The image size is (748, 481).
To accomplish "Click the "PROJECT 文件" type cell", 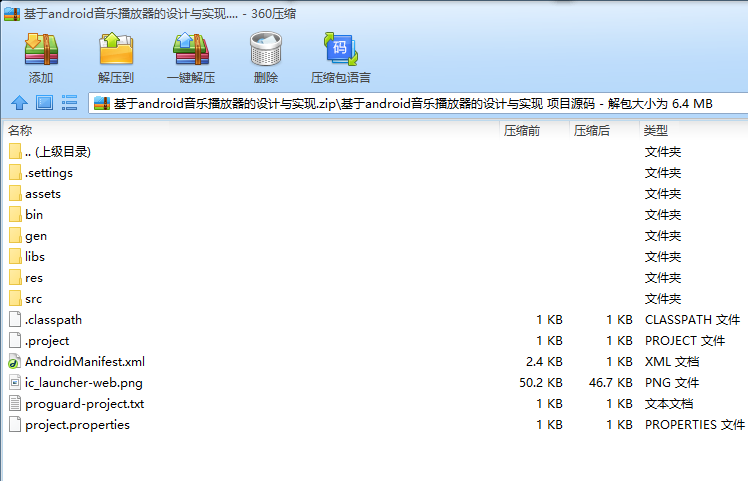I will pyautogui.click(x=685, y=341).
